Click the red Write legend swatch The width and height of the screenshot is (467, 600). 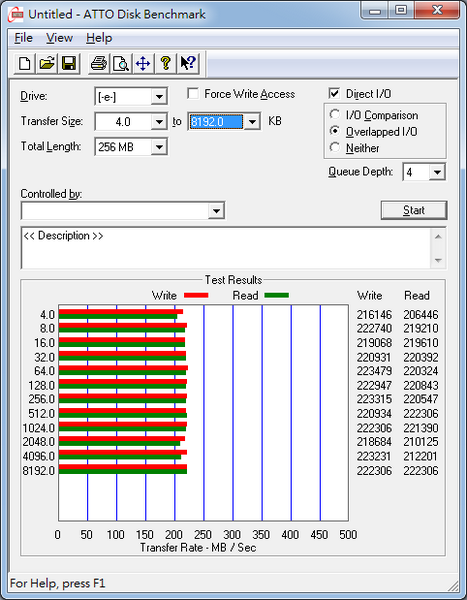coord(196,295)
